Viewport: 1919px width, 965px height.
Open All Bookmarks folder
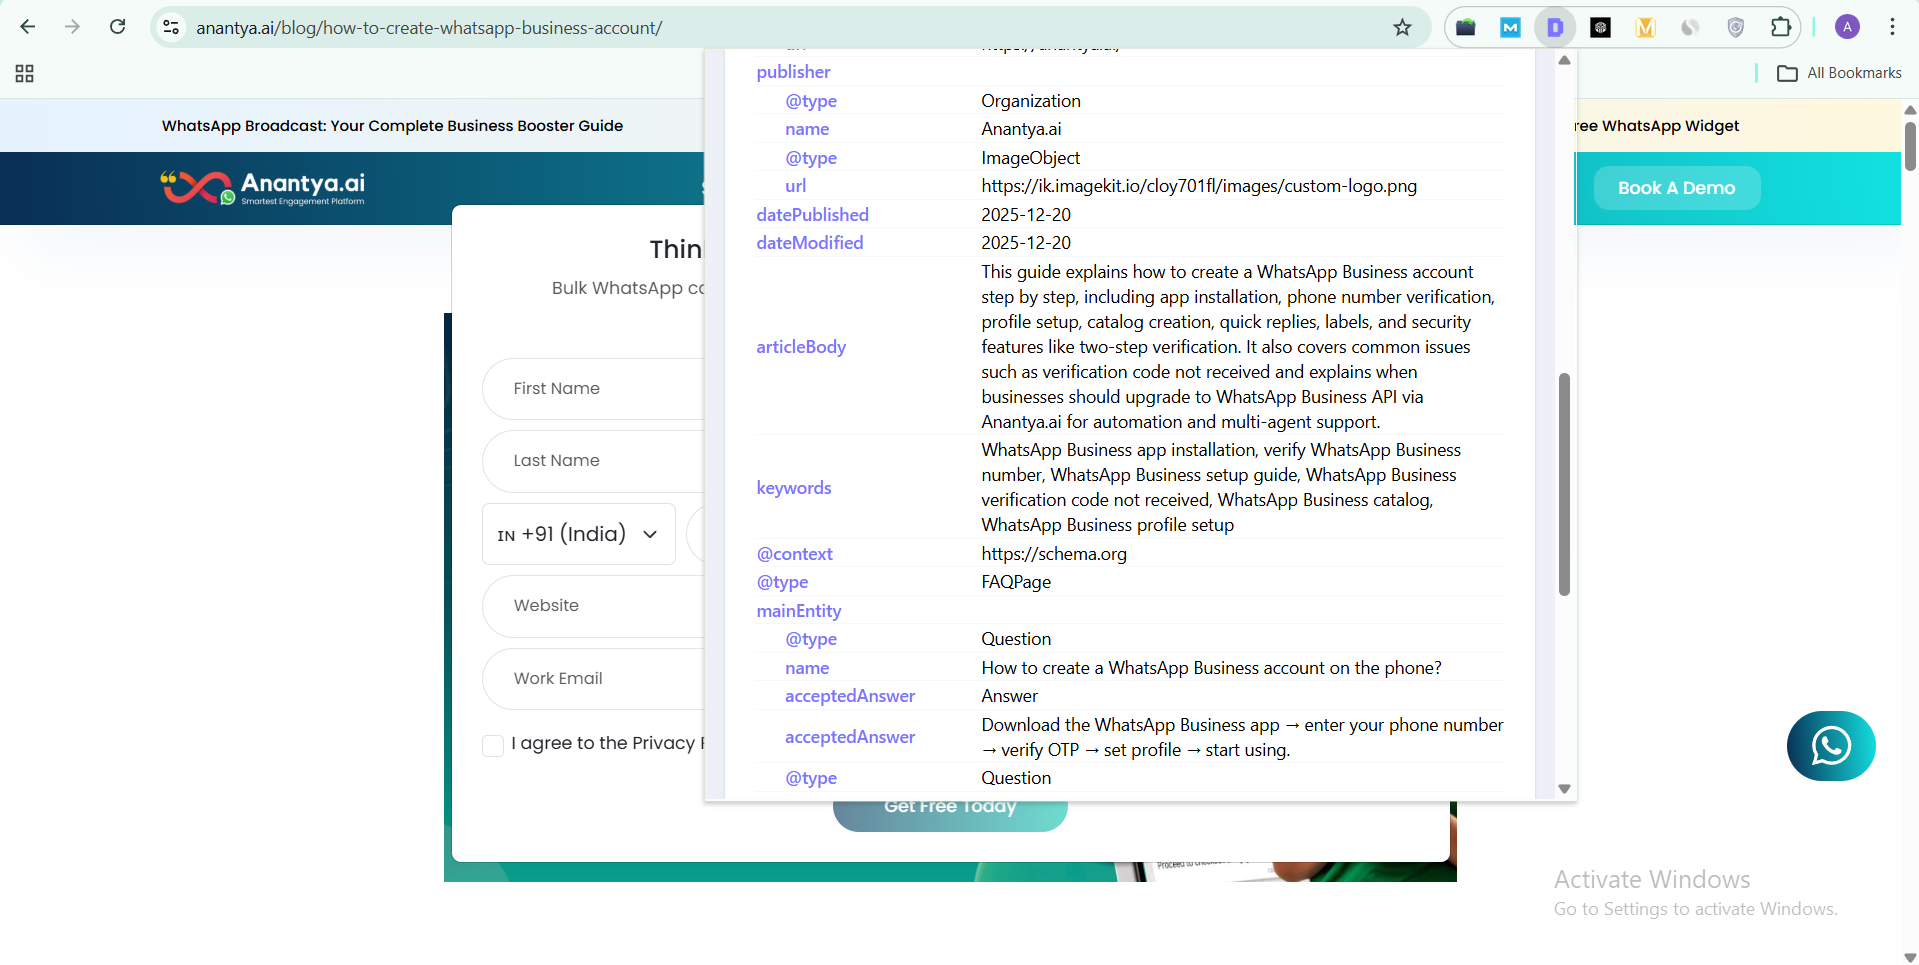click(1839, 73)
